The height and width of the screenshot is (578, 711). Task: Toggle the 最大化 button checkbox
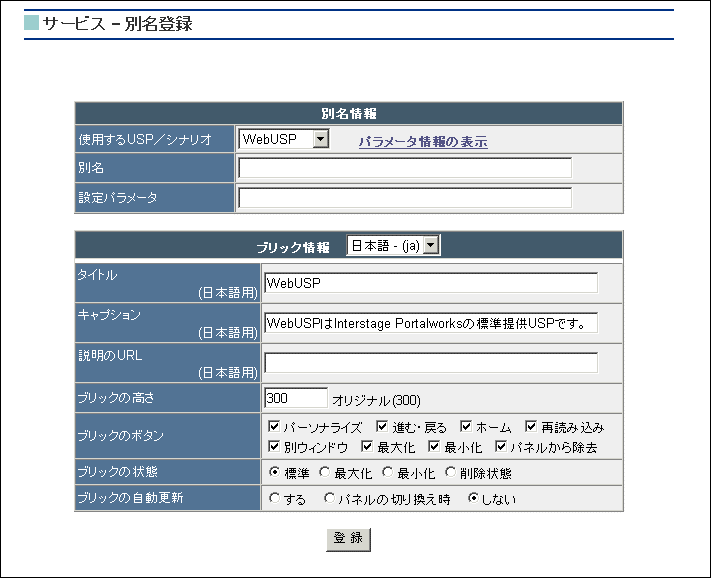(367, 447)
